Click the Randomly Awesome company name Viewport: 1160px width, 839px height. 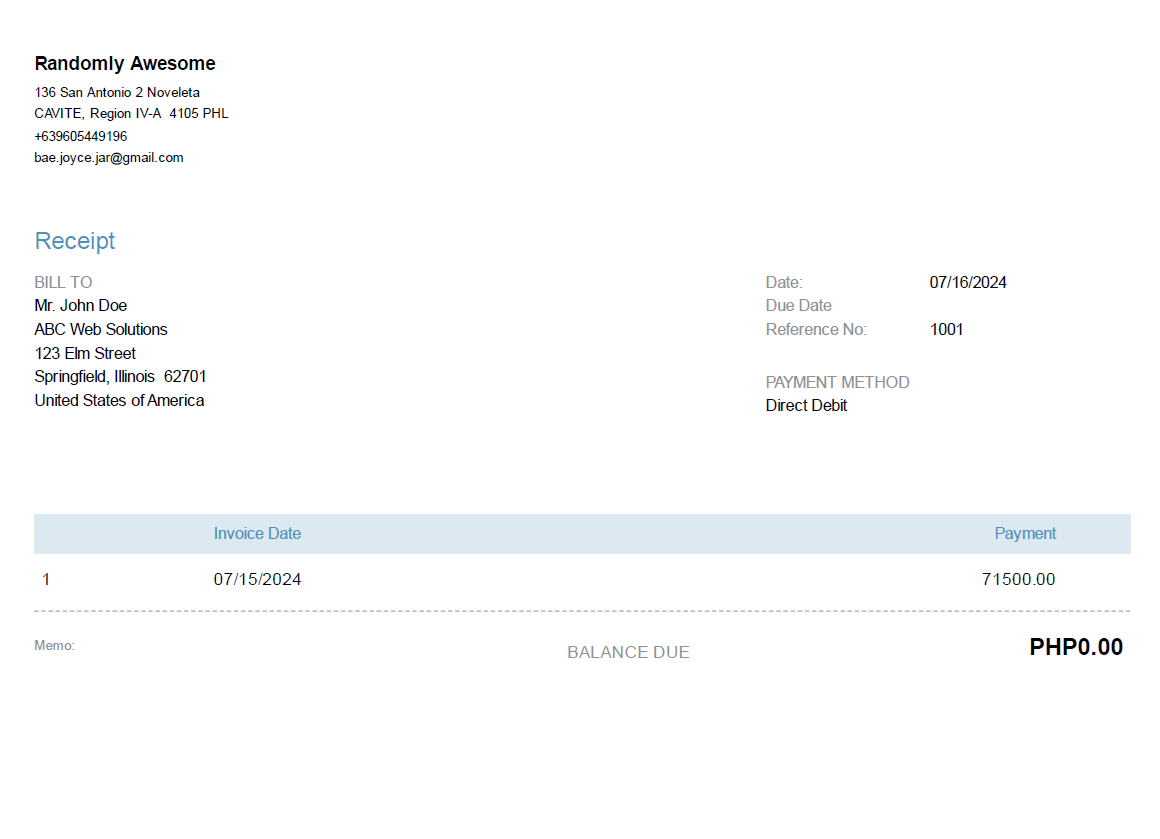tap(125, 64)
